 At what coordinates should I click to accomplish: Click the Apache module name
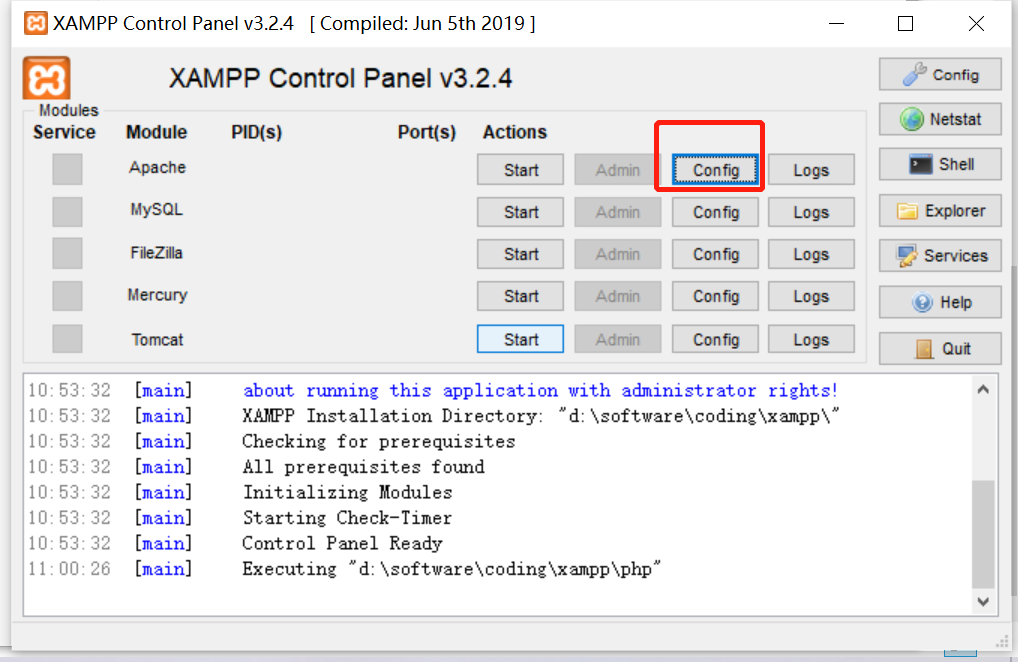(157, 167)
